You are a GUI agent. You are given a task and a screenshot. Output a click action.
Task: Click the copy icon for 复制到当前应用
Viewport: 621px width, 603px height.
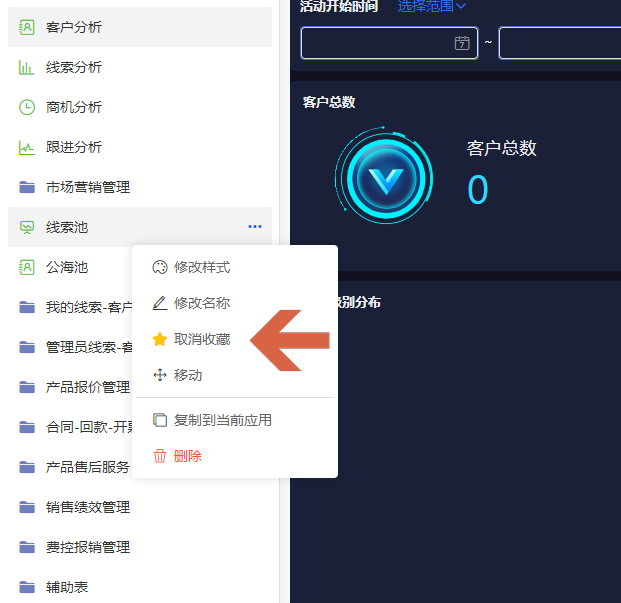point(160,420)
